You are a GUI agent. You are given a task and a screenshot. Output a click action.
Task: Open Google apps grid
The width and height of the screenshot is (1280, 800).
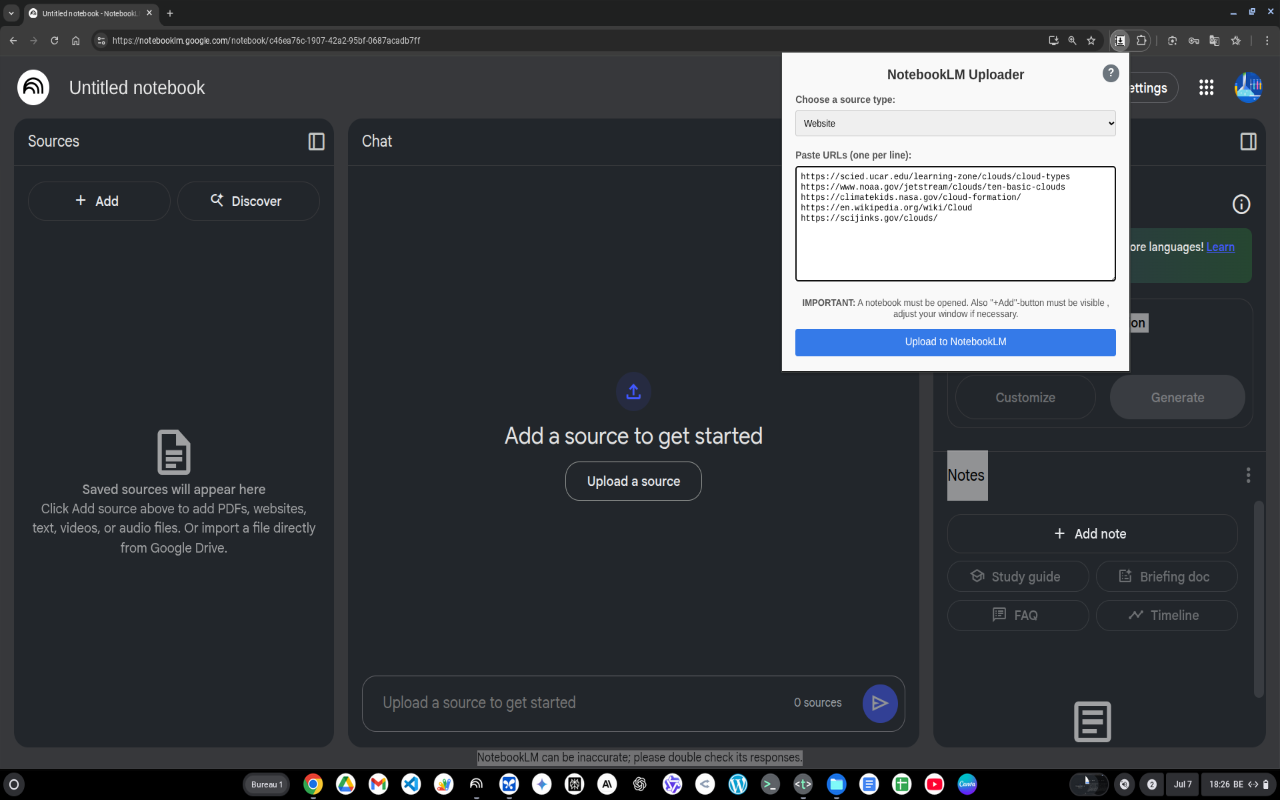pyautogui.click(x=1206, y=88)
